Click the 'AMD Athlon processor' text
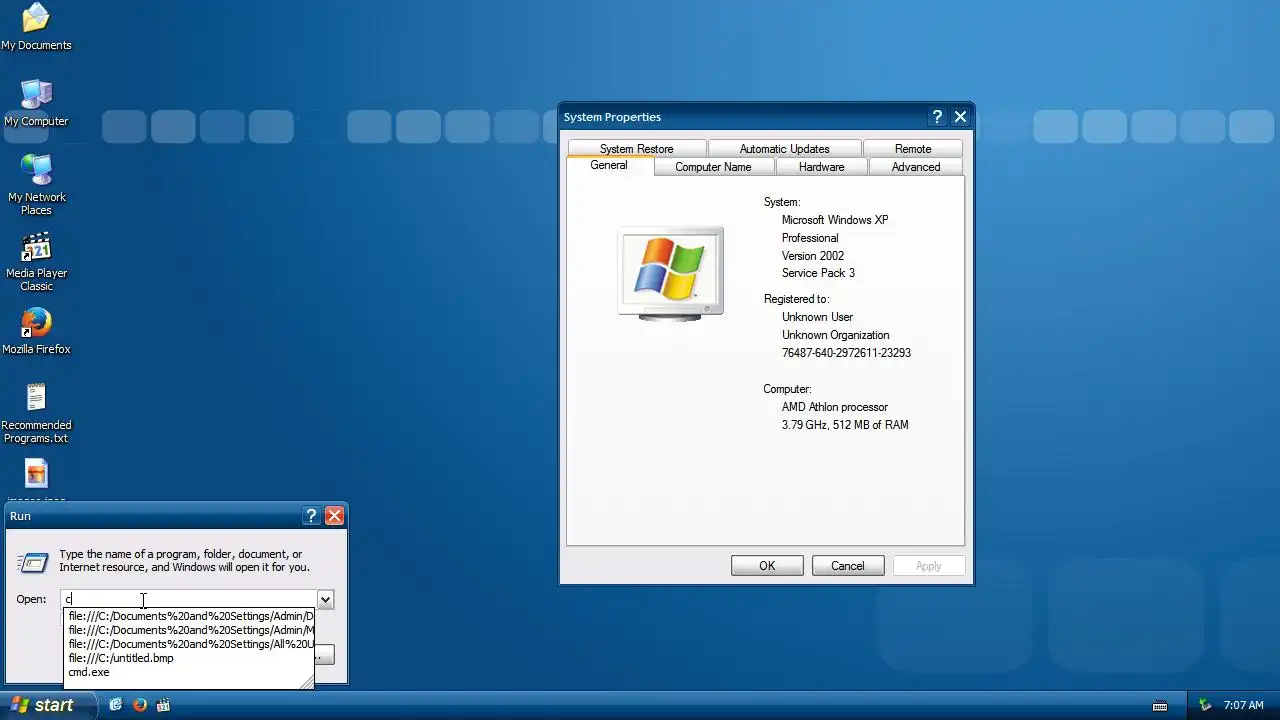This screenshot has height=720, width=1280. point(835,407)
